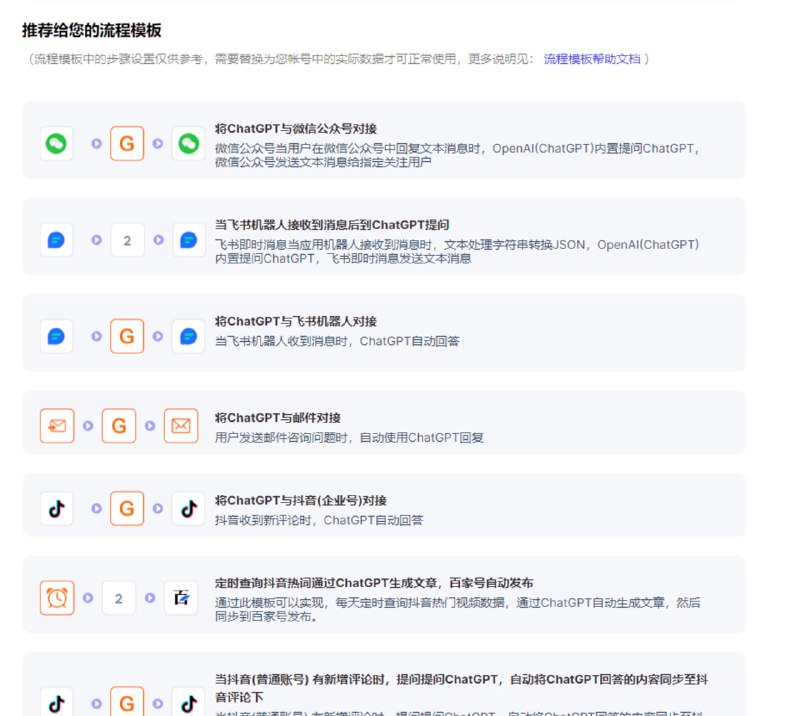Image resolution: width=800 pixels, height=716 pixels.
Task: Open the 流程模板帮助文档 link
Action: pos(579,60)
